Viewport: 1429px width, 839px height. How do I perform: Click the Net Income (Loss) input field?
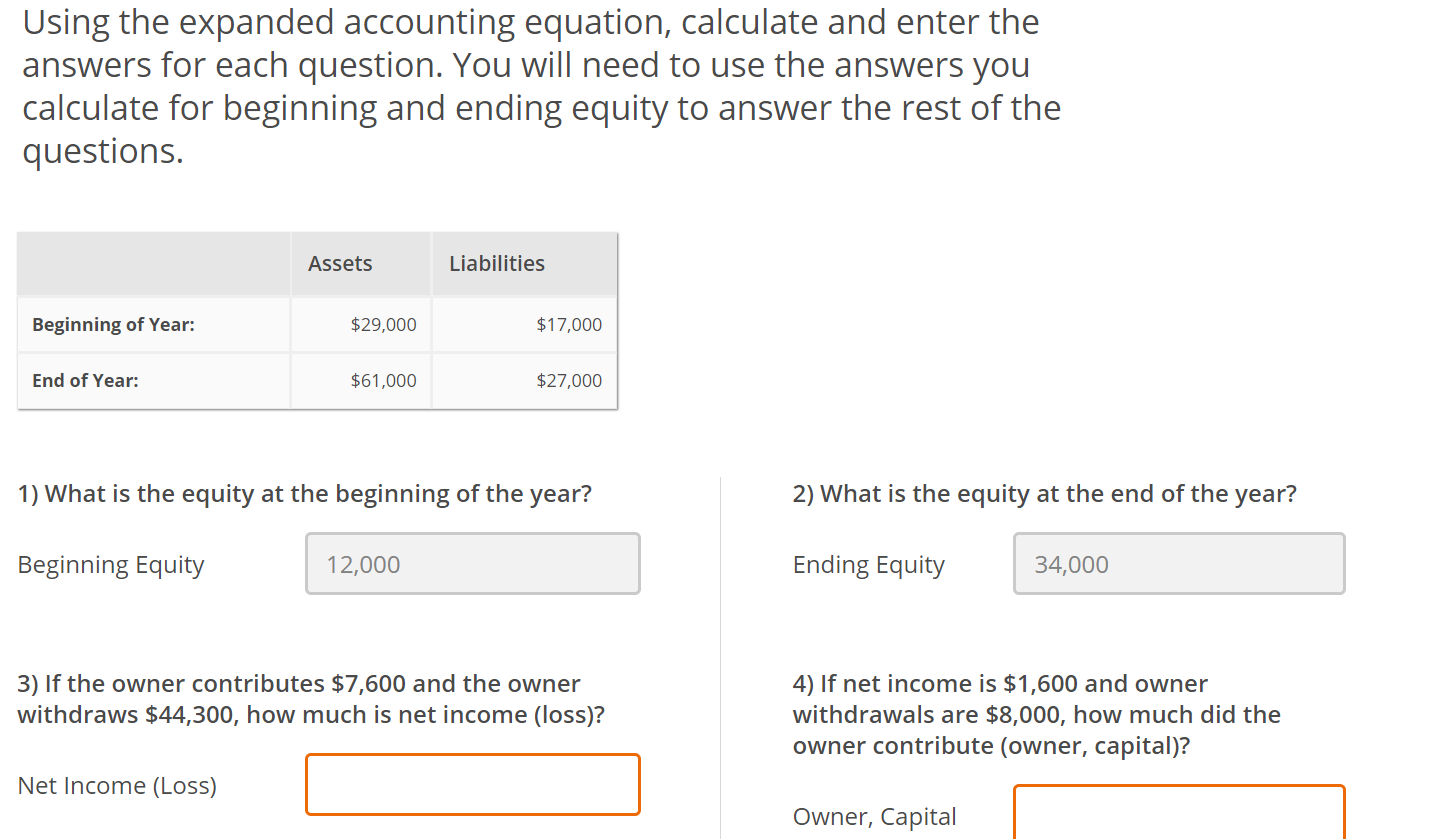pyautogui.click(x=472, y=784)
